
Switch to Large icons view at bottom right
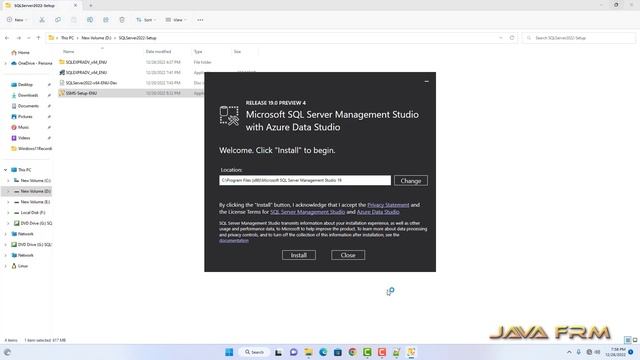(635, 340)
